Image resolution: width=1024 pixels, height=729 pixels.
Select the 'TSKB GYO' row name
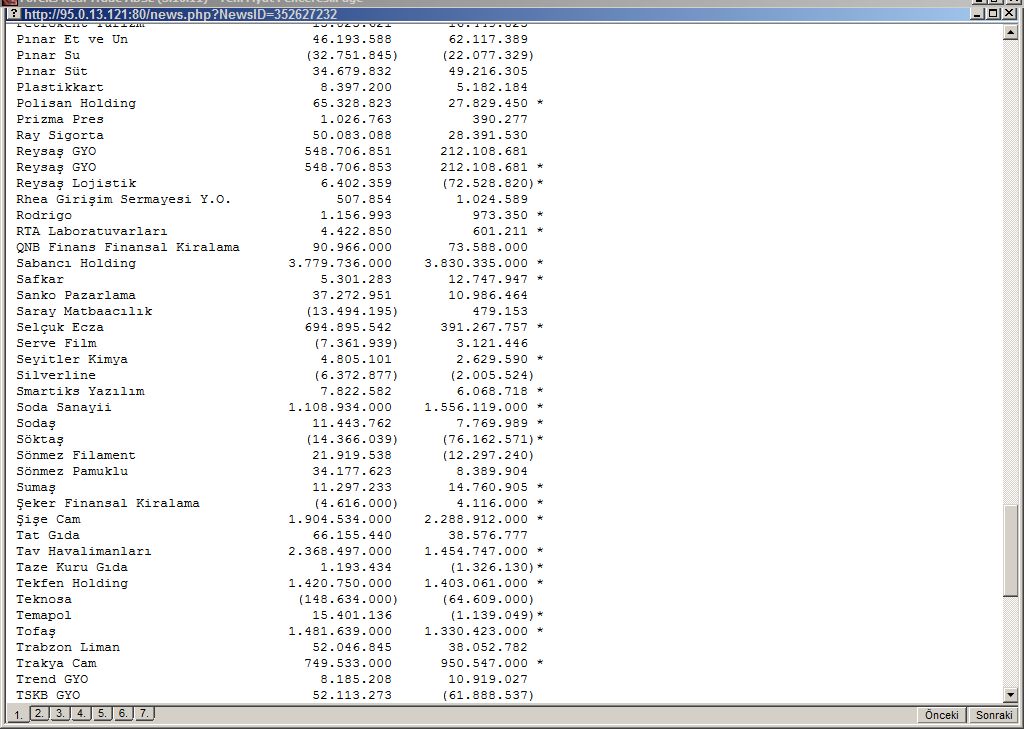tap(48, 696)
